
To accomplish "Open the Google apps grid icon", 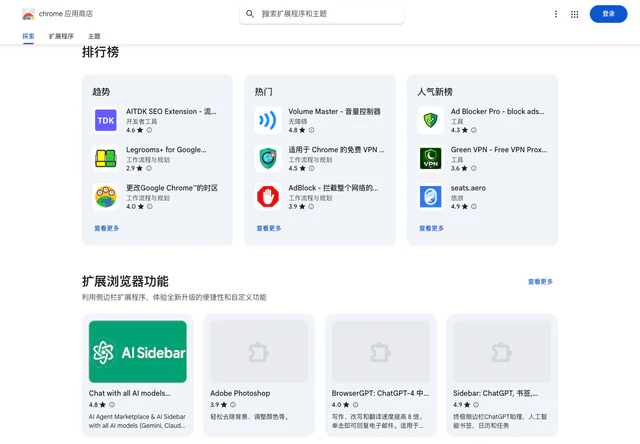I will (574, 14).
